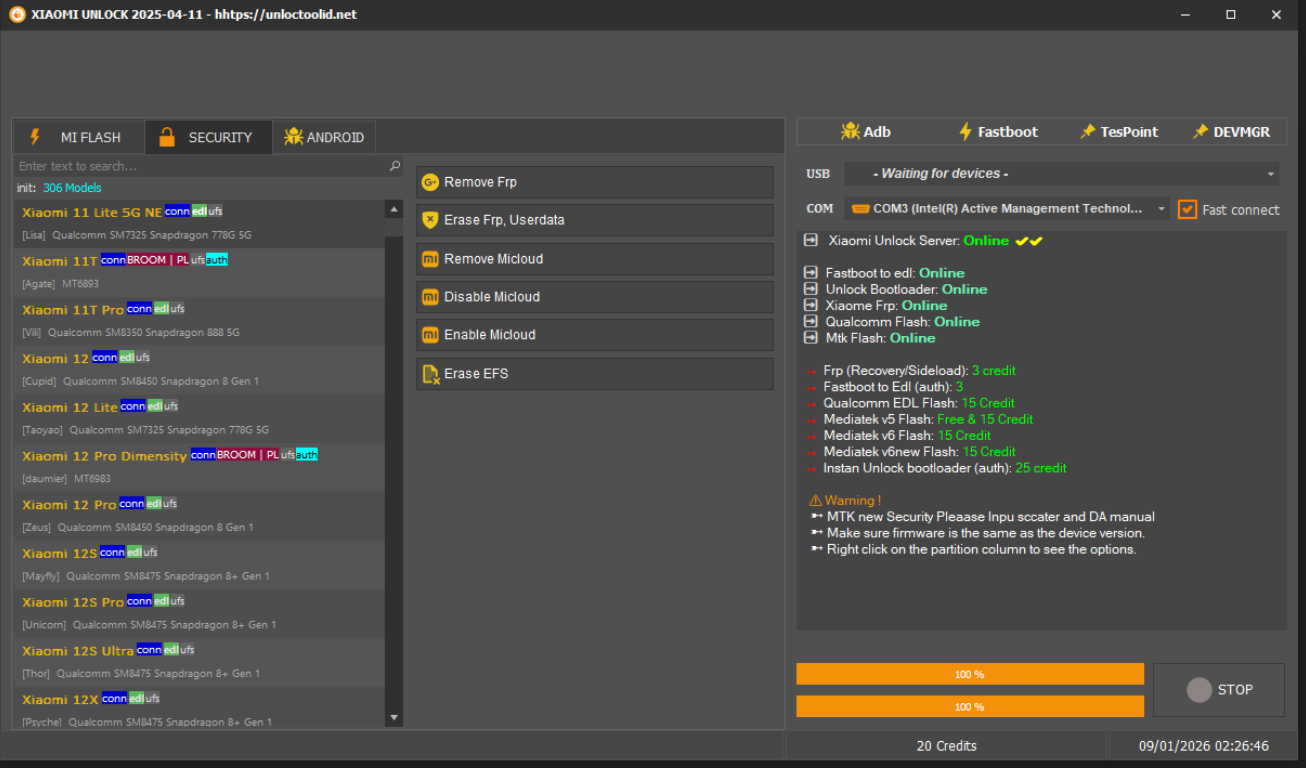Select Xiaomi 12S Ultra model
Image resolution: width=1306 pixels, height=768 pixels.
point(199,662)
